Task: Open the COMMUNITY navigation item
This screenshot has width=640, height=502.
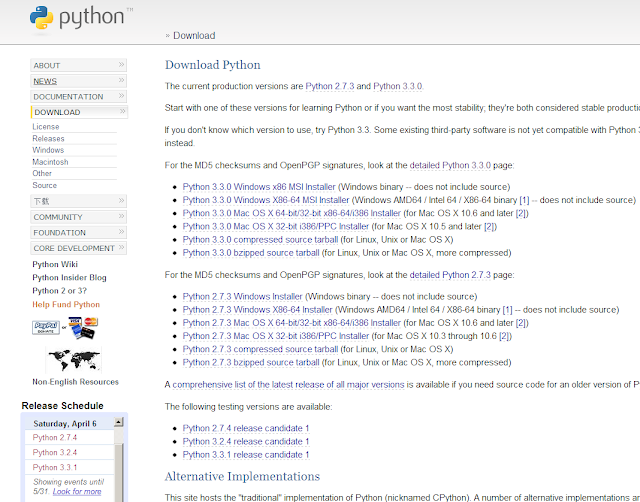Action: pos(78,217)
